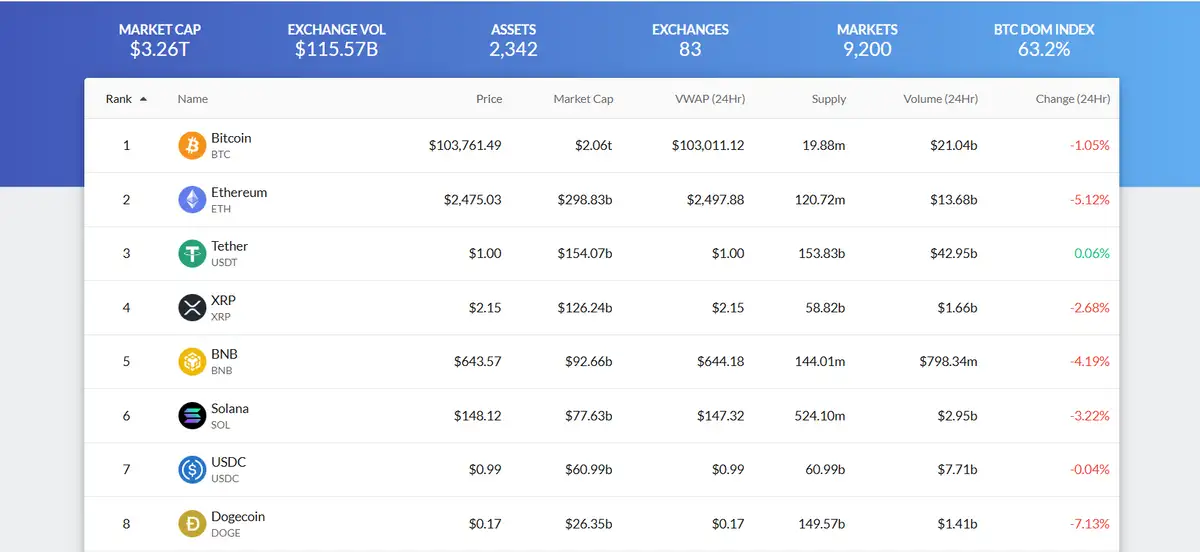Click the Solana logo icon

click(x=192, y=416)
